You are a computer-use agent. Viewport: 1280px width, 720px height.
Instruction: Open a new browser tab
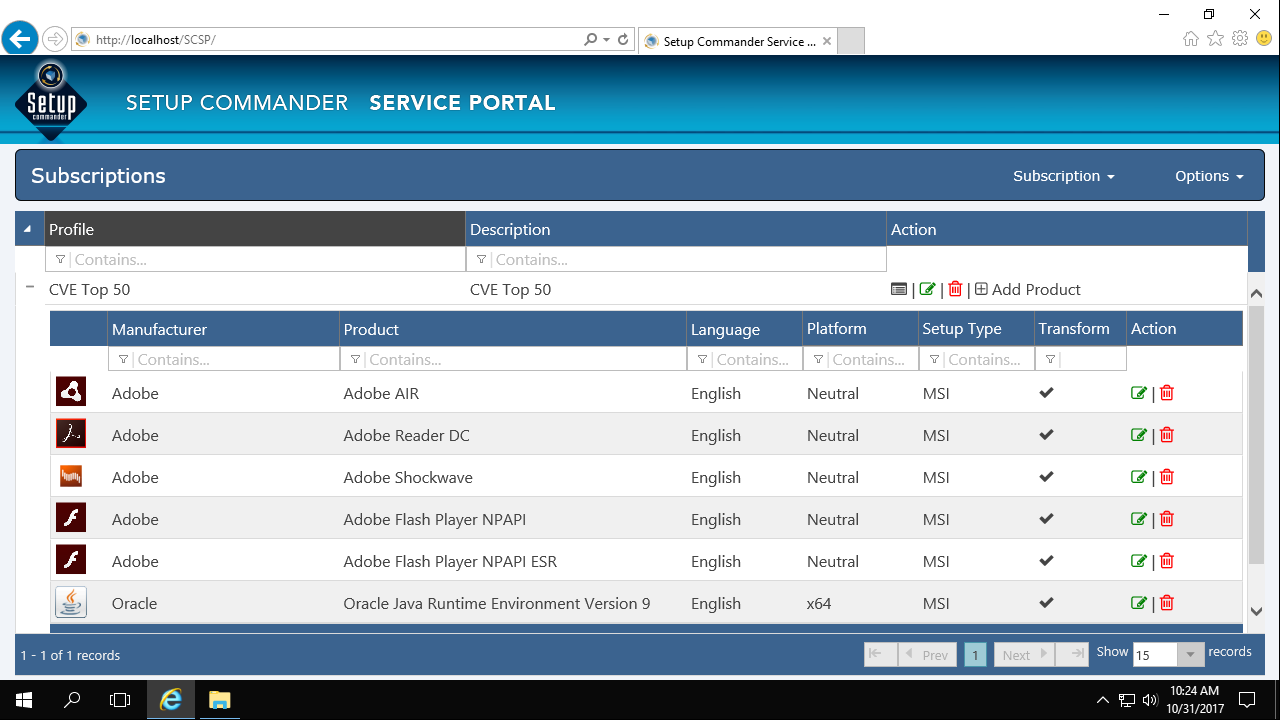(x=850, y=41)
